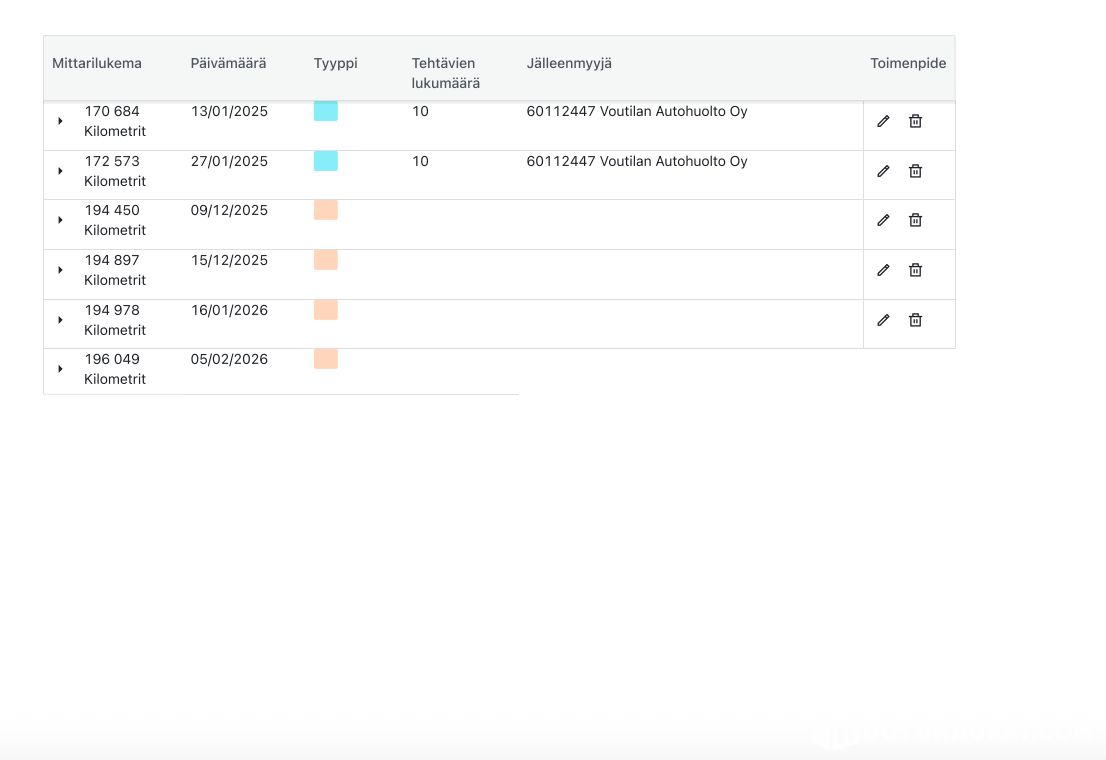Edit the 194 450 kilometrit row
Image resolution: width=1106 pixels, height=760 pixels.
tap(883, 220)
